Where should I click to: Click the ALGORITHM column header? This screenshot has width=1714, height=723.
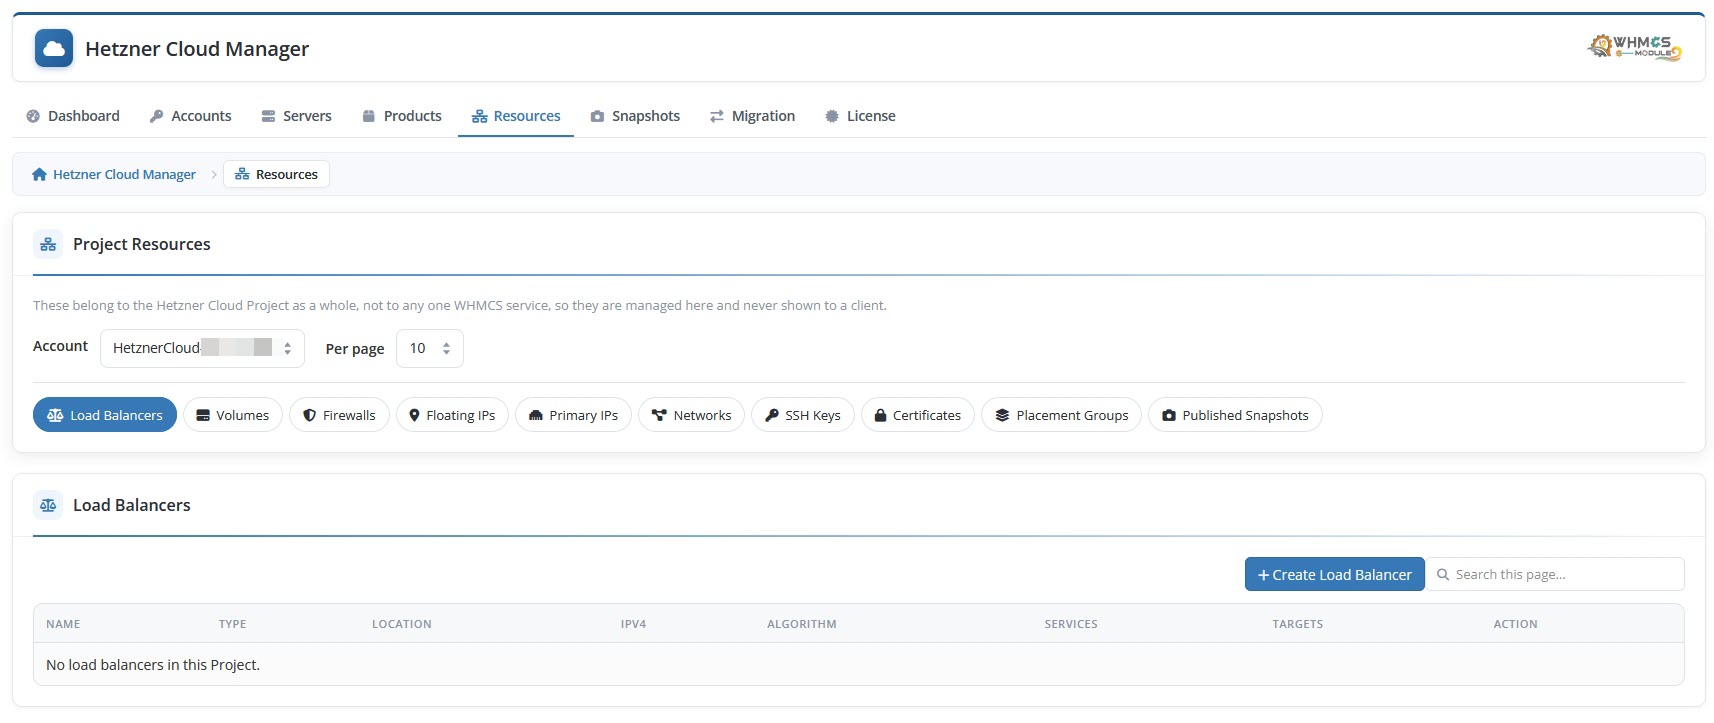pos(802,624)
